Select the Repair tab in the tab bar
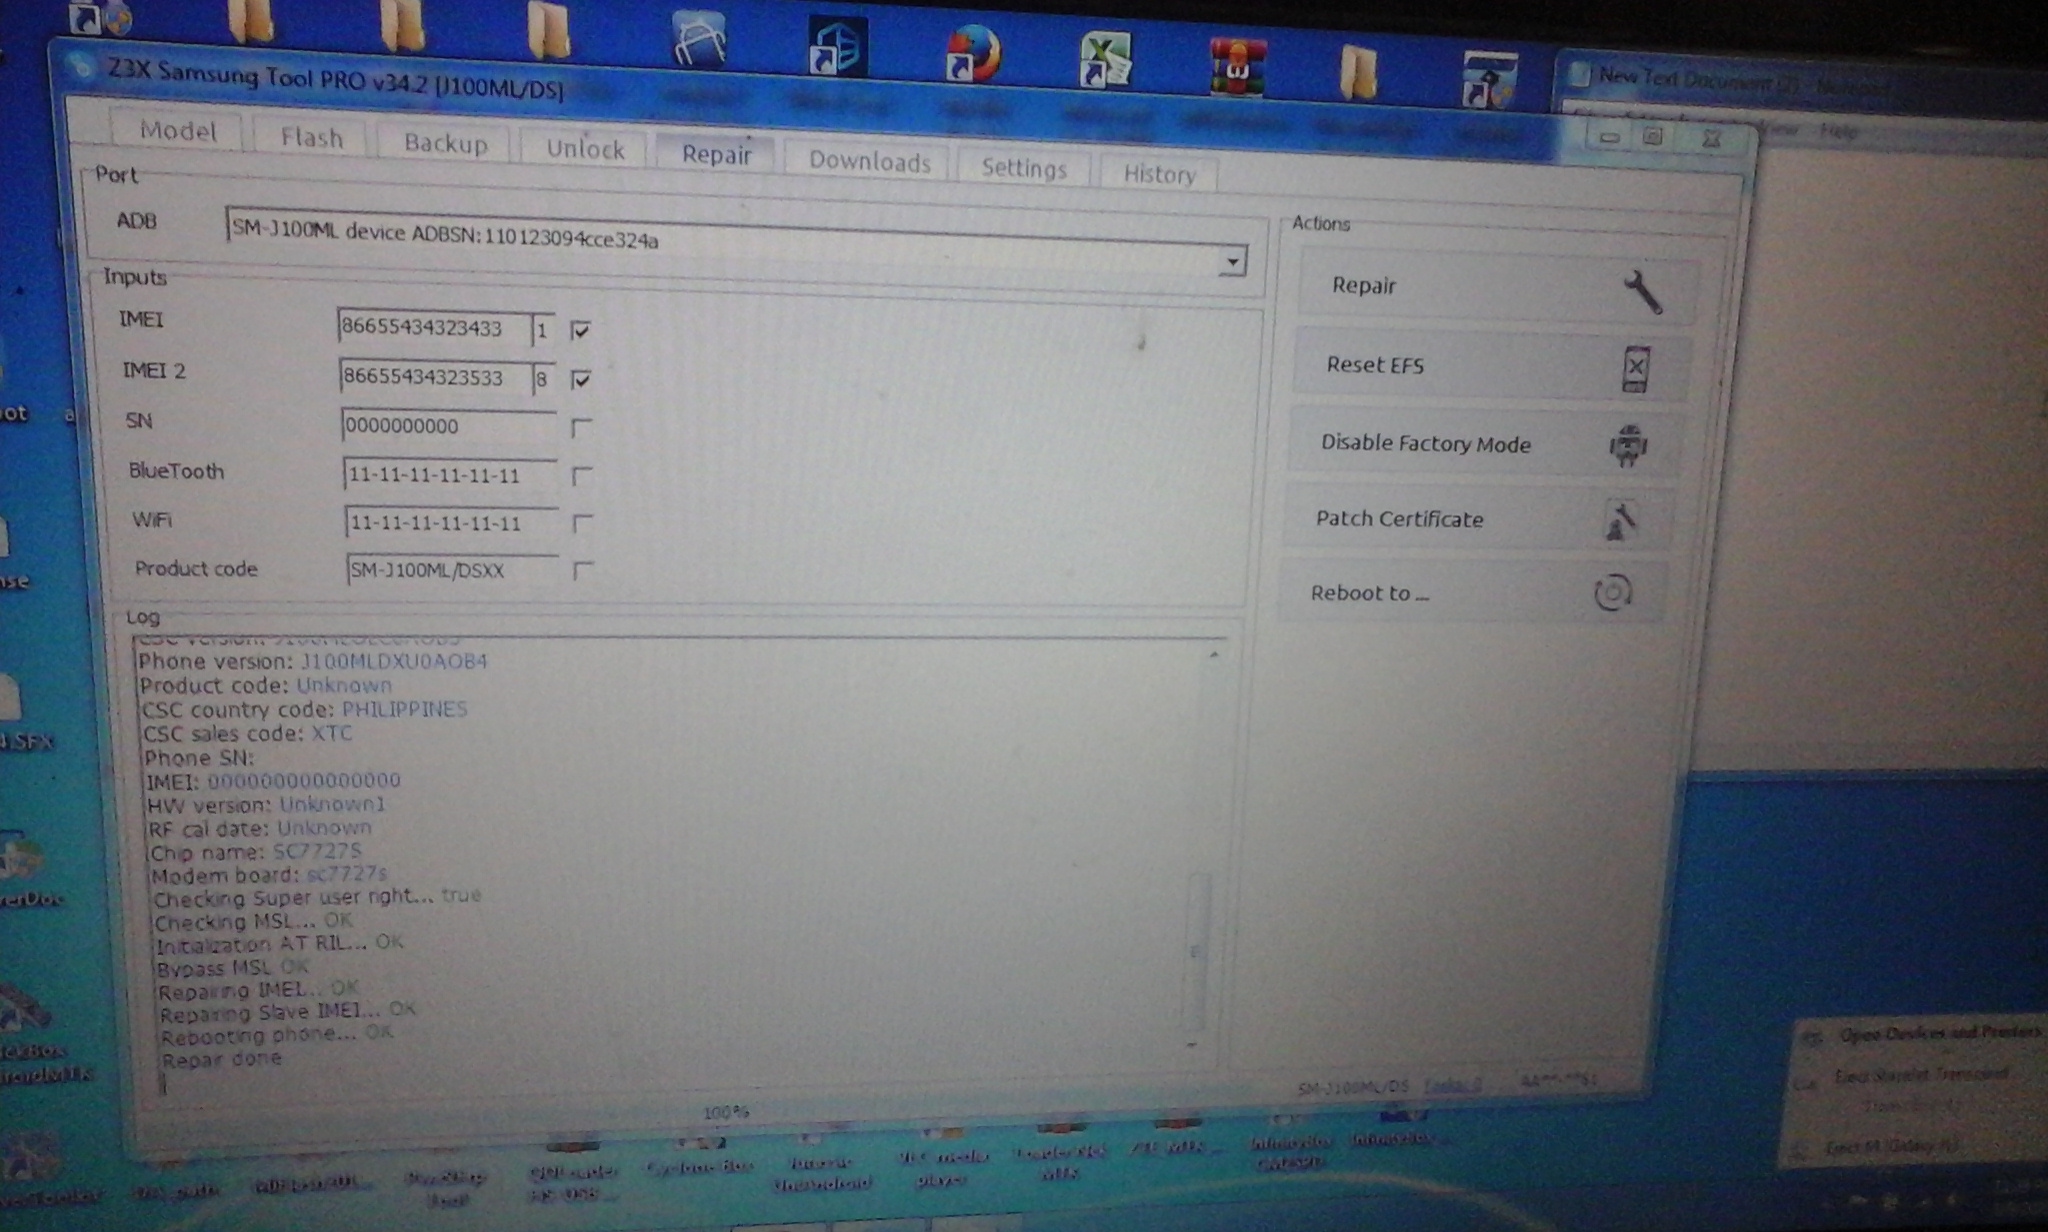This screenshot has width=2048, height=1232. (x=717, y=155)
